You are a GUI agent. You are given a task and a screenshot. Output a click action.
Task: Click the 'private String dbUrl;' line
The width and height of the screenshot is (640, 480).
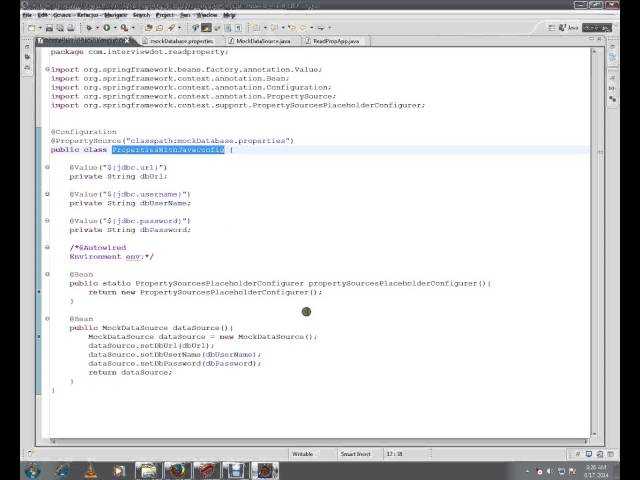118,176
